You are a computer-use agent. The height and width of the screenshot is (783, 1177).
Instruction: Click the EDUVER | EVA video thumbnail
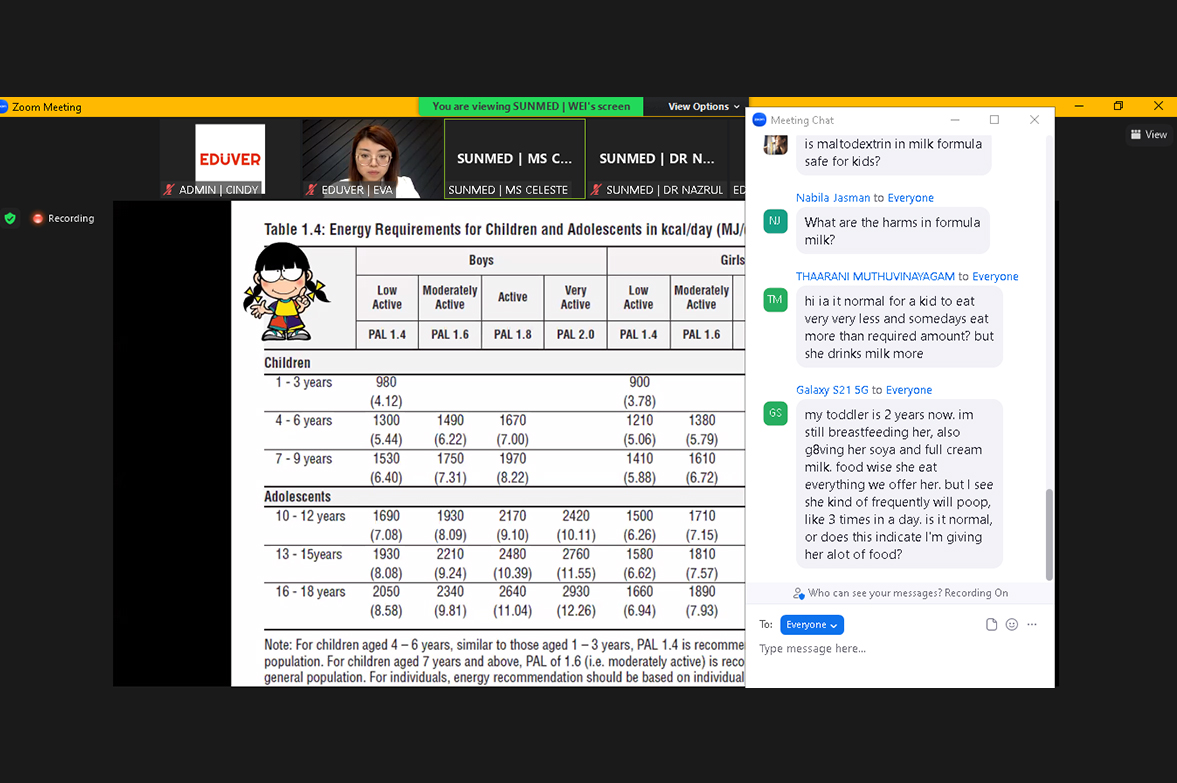coord(372,159)
